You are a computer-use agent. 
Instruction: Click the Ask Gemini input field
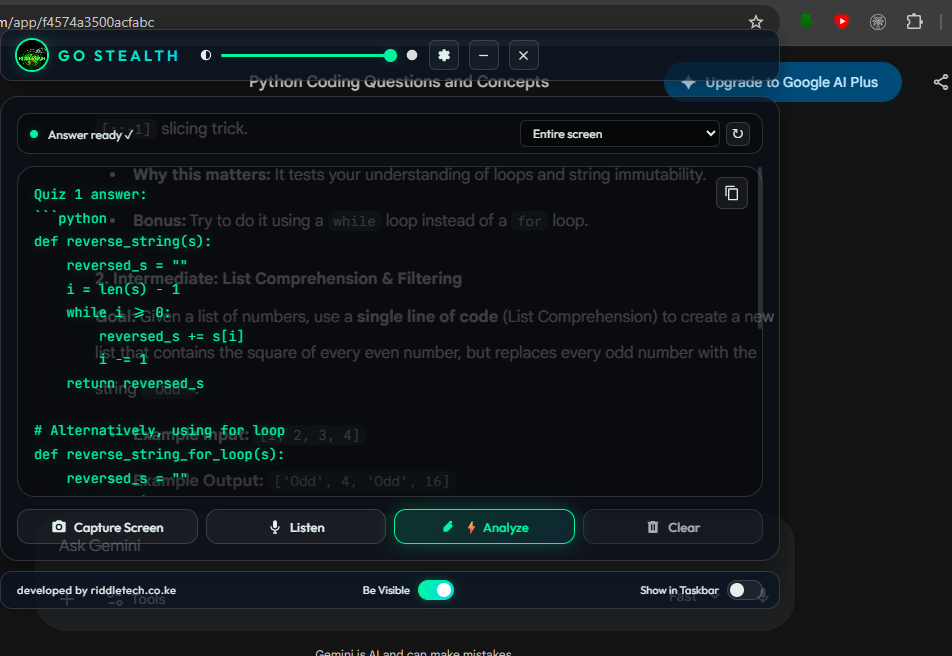tap(100, 545)
